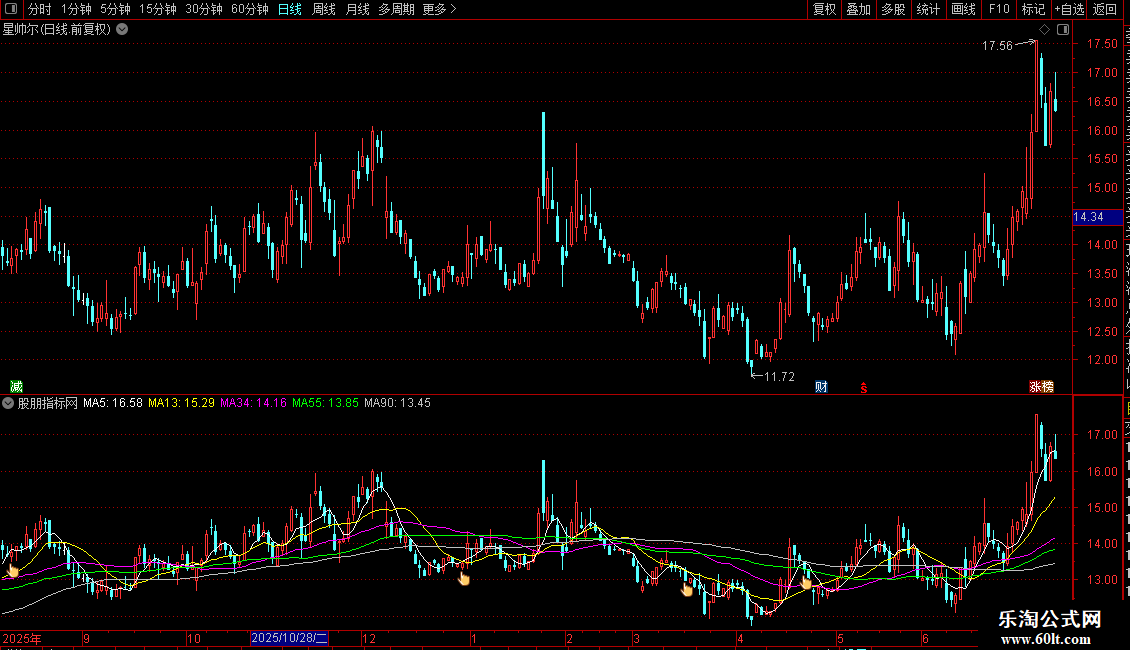This screenshot has width=1130, height=650.
Task: Click the 叠加 overlay button
Action: coord(859,9)
